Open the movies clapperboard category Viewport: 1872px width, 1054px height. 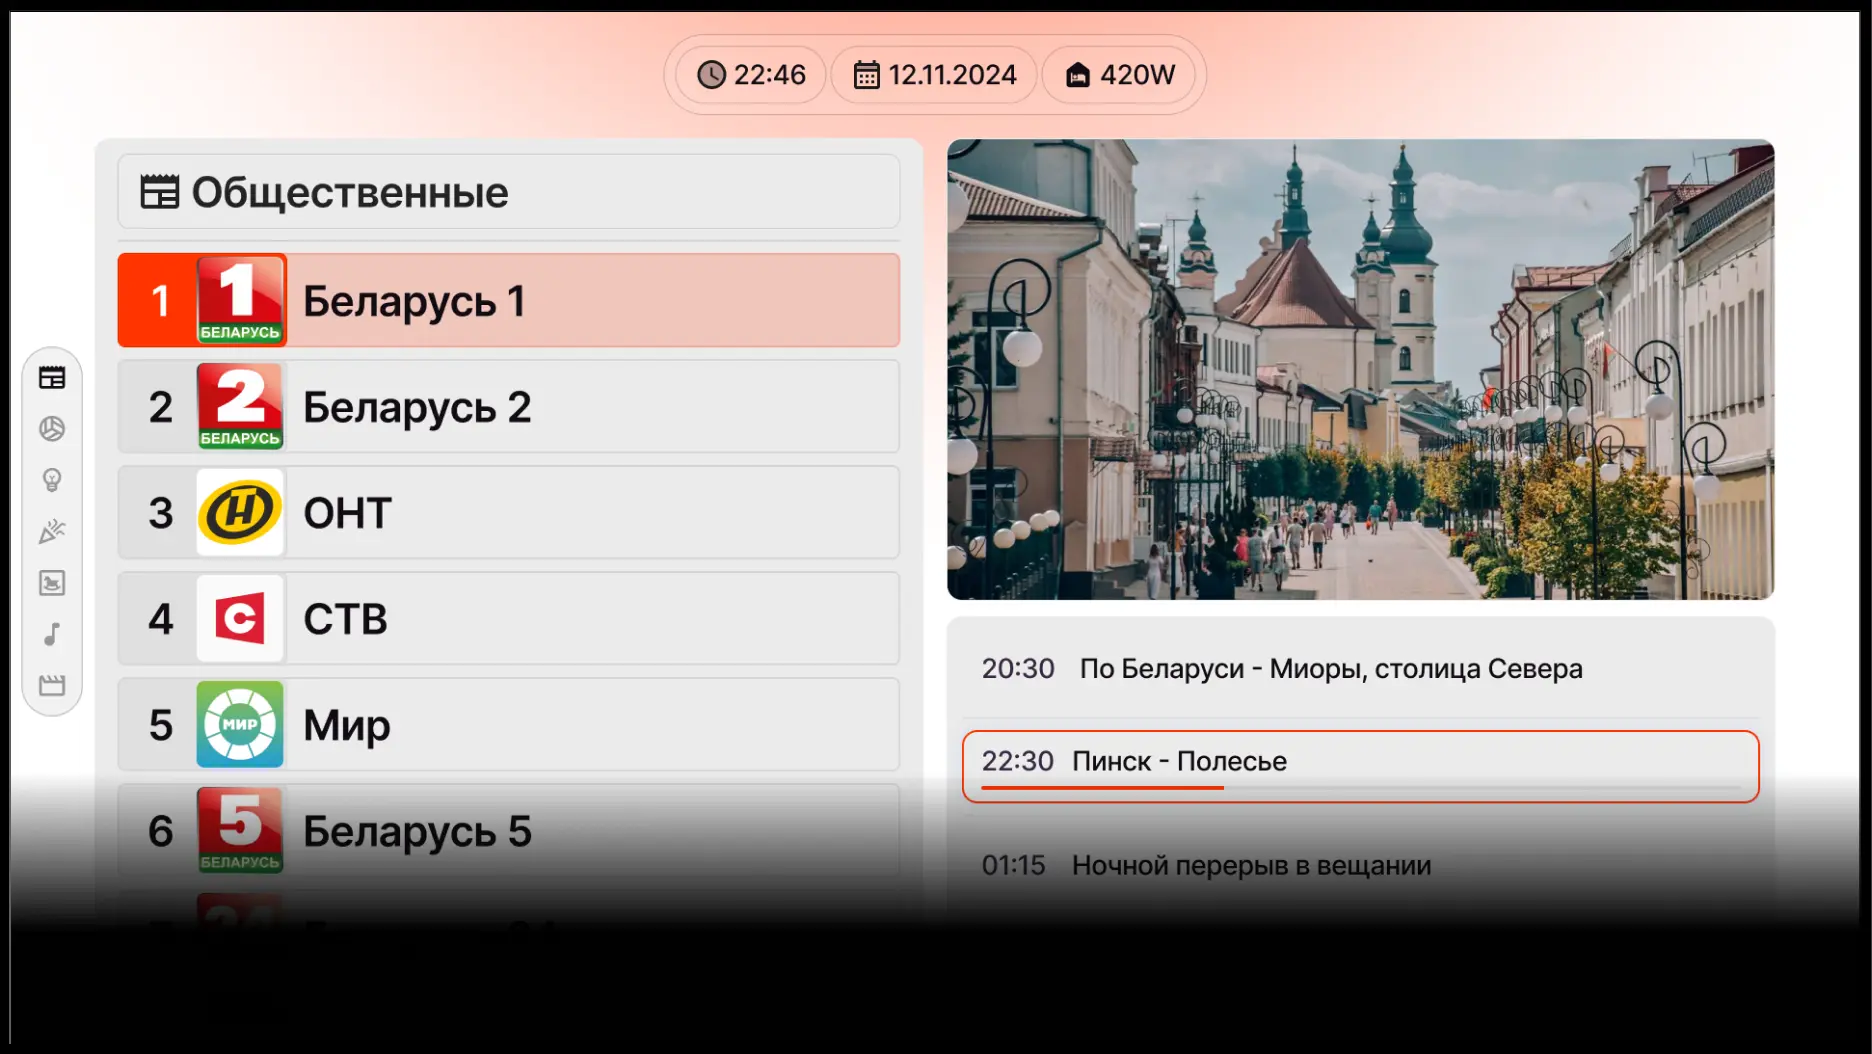pyautogui.click(x=52, y=685)
